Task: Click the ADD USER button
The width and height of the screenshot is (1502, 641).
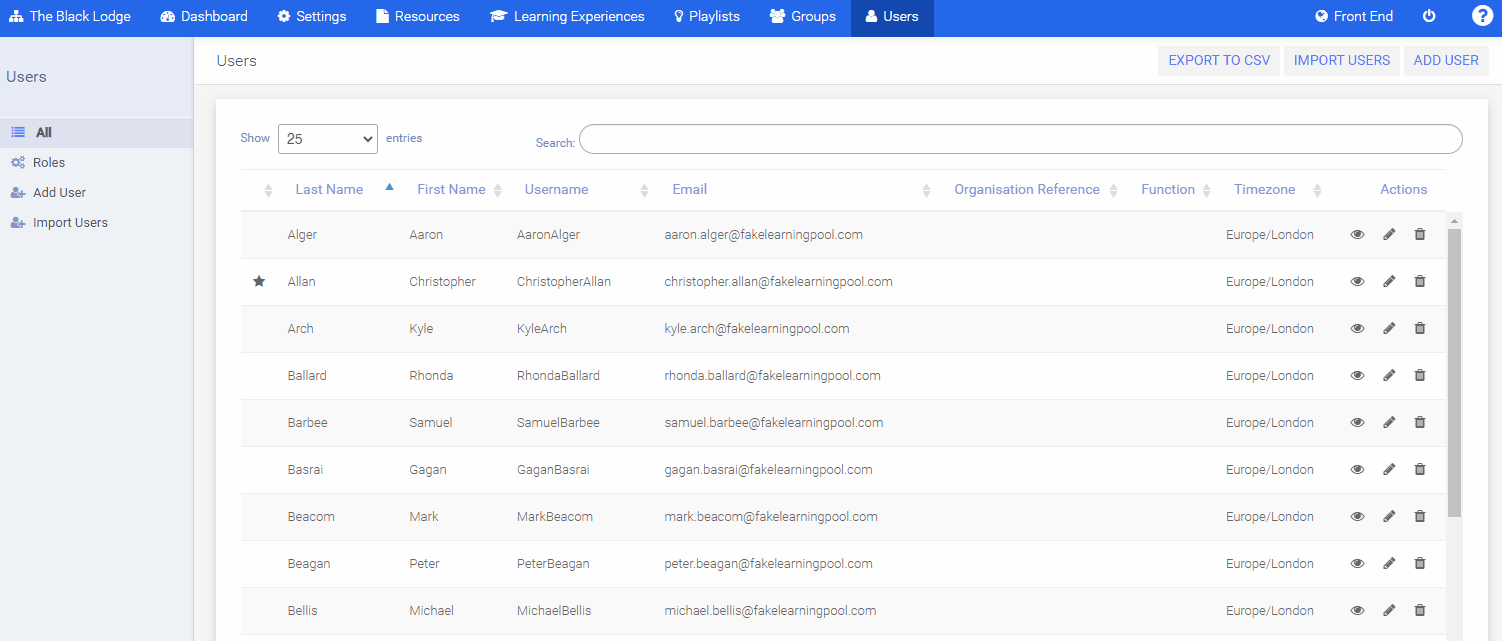Action: click(1446, 61)
